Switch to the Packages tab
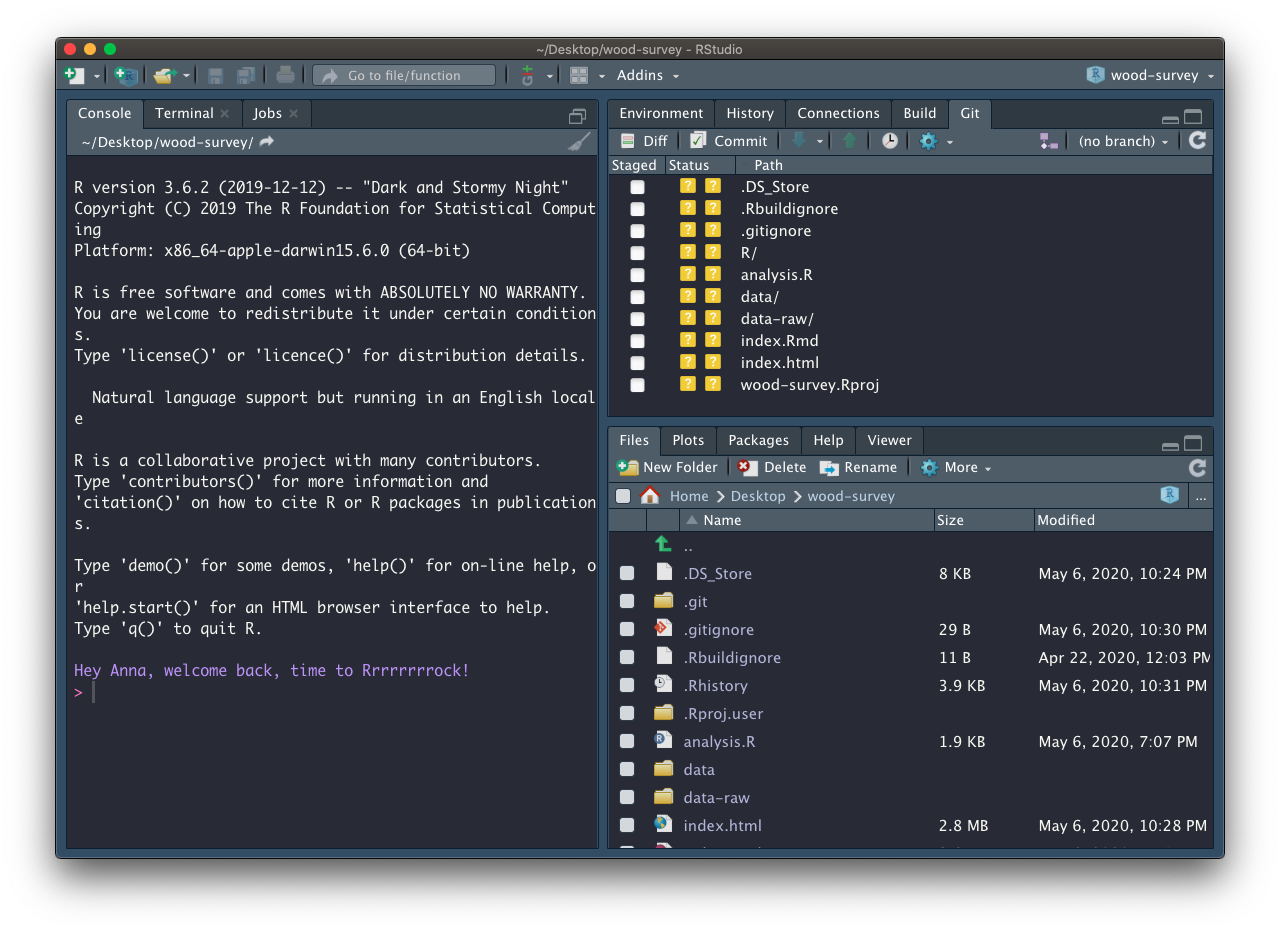1280x932 pixels. click(x=758, y=440)
